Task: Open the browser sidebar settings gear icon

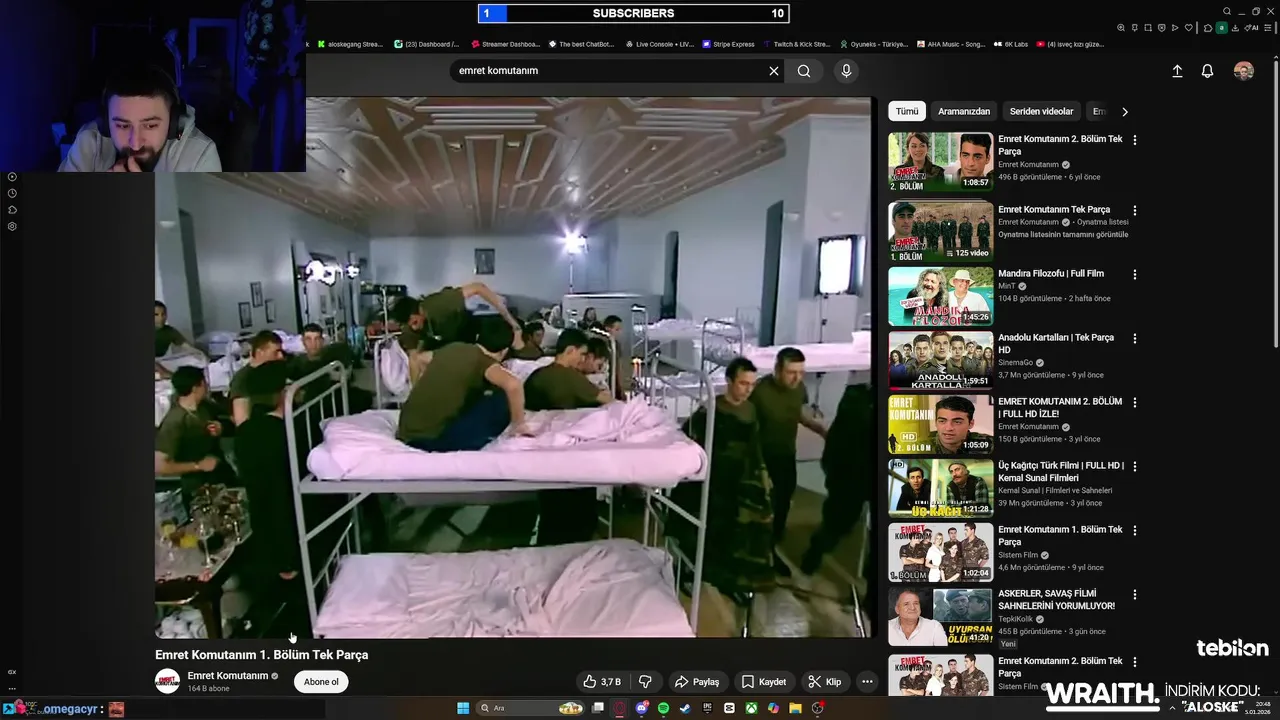Action: click(12, 226)
